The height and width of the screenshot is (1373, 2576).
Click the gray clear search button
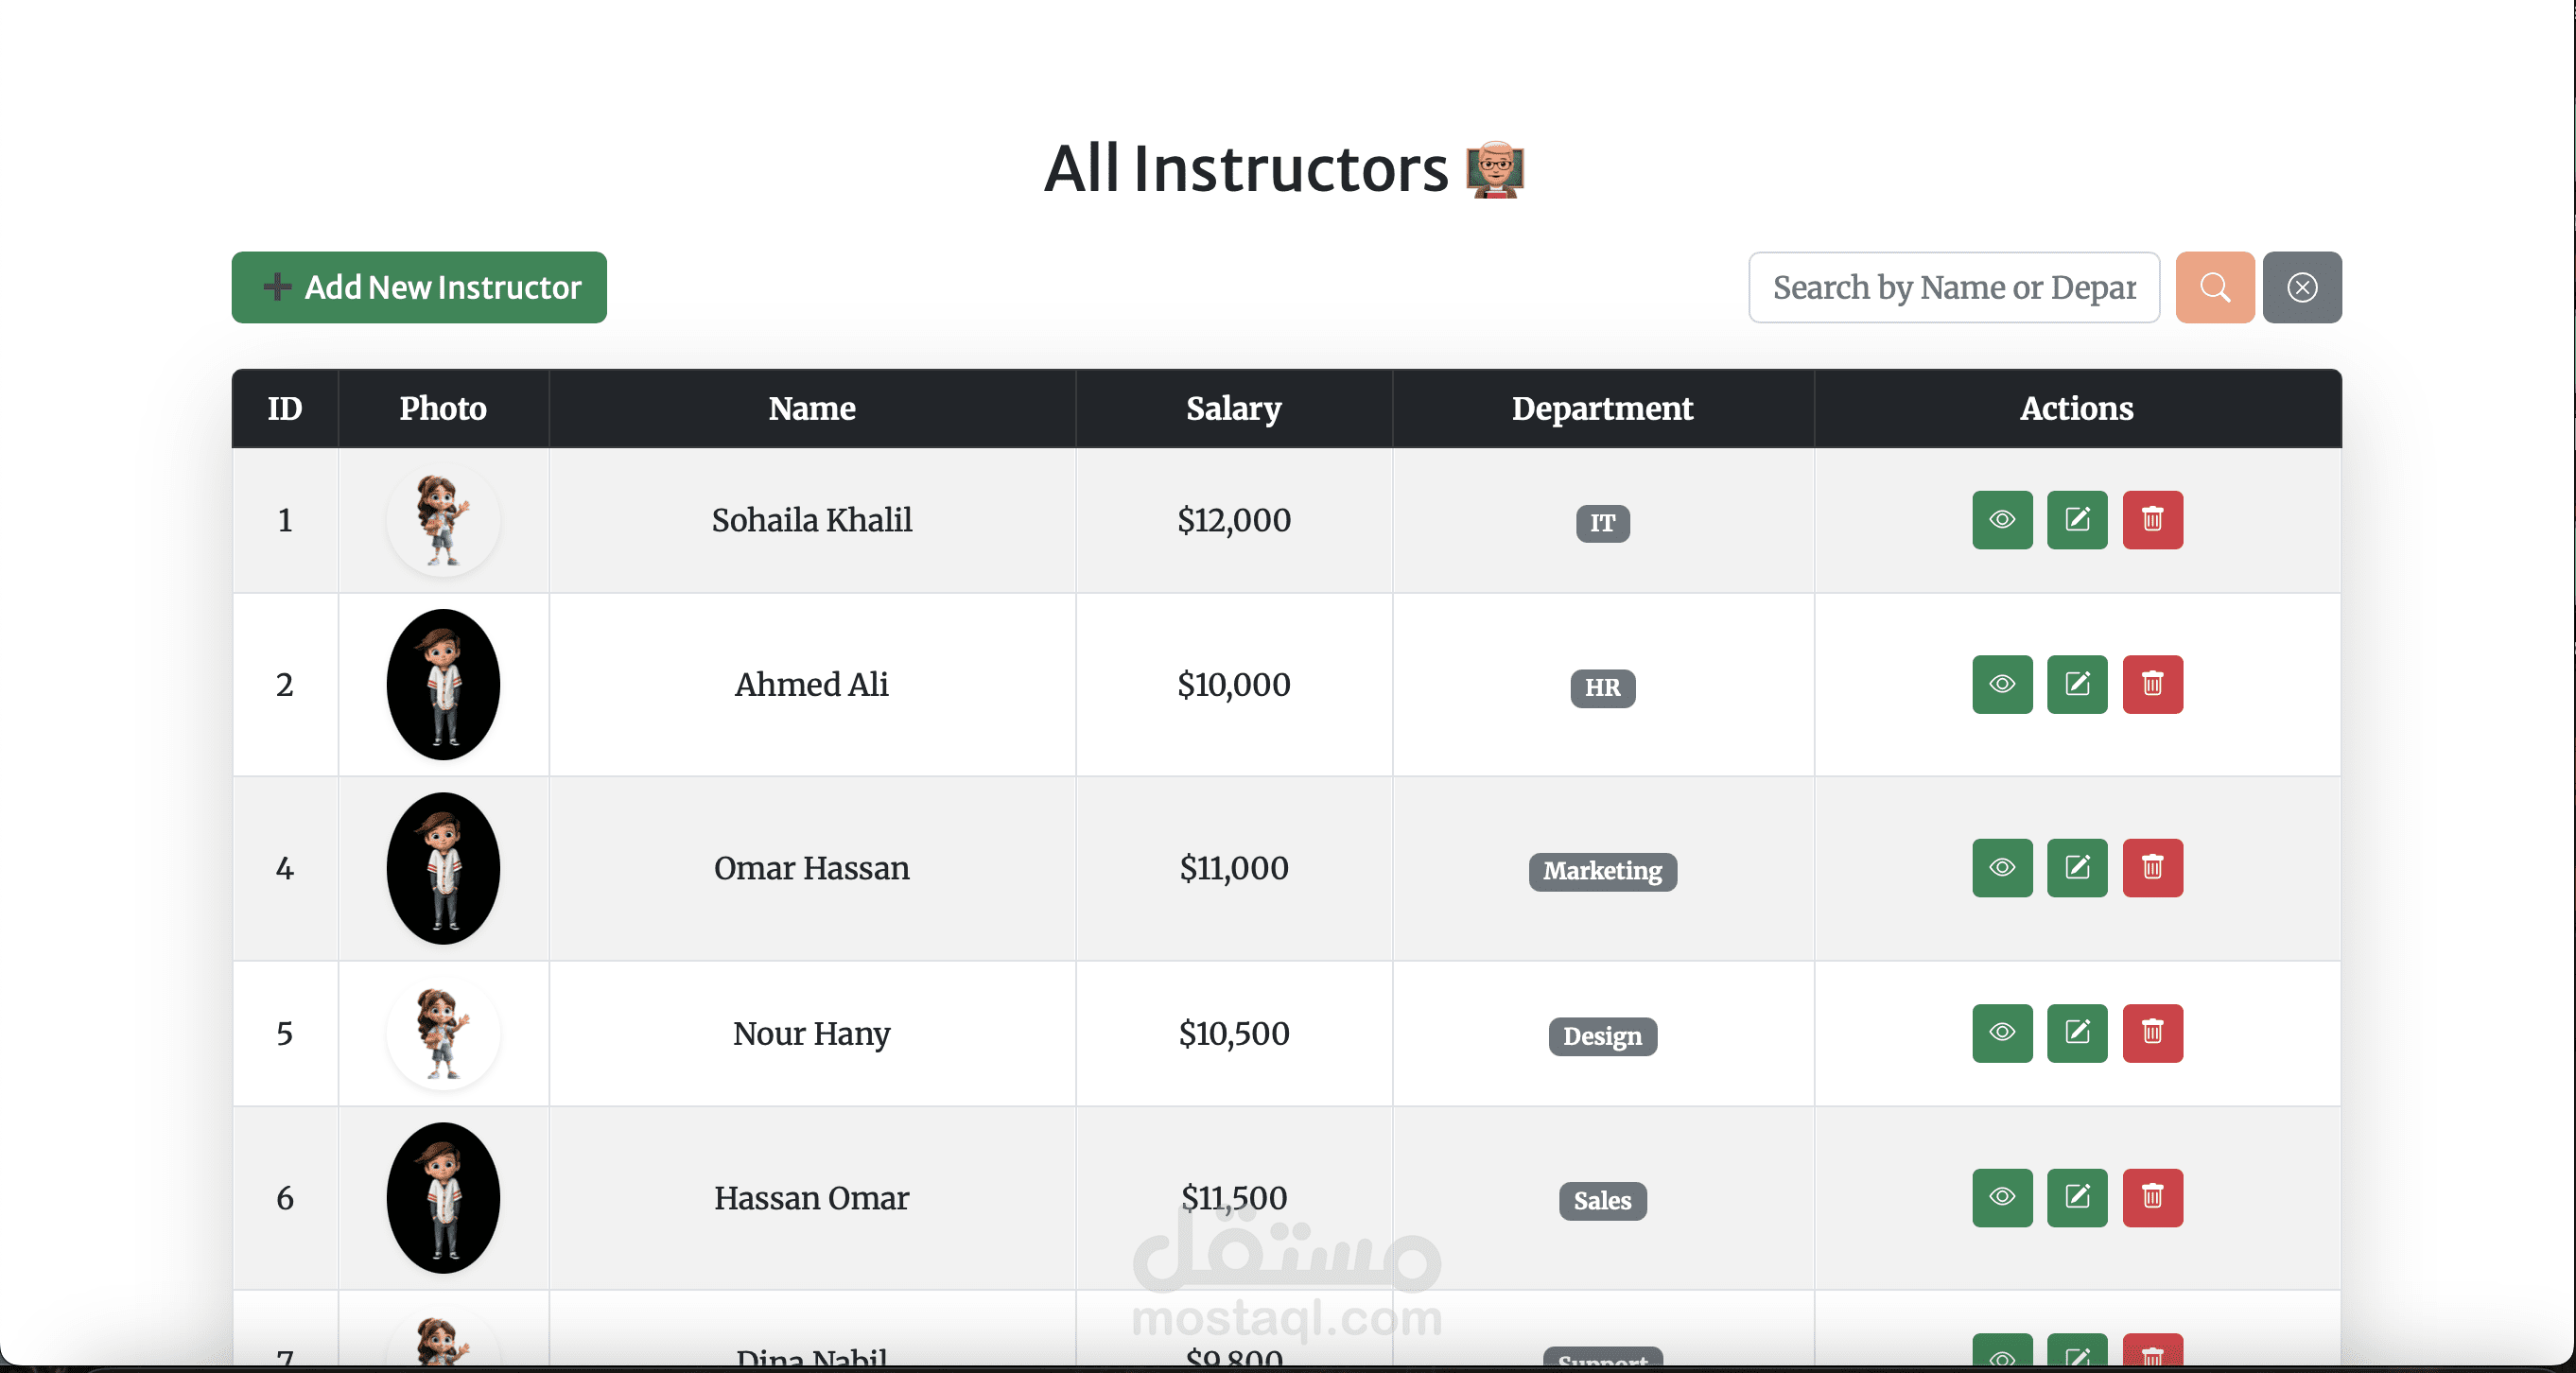point(2301,287)
